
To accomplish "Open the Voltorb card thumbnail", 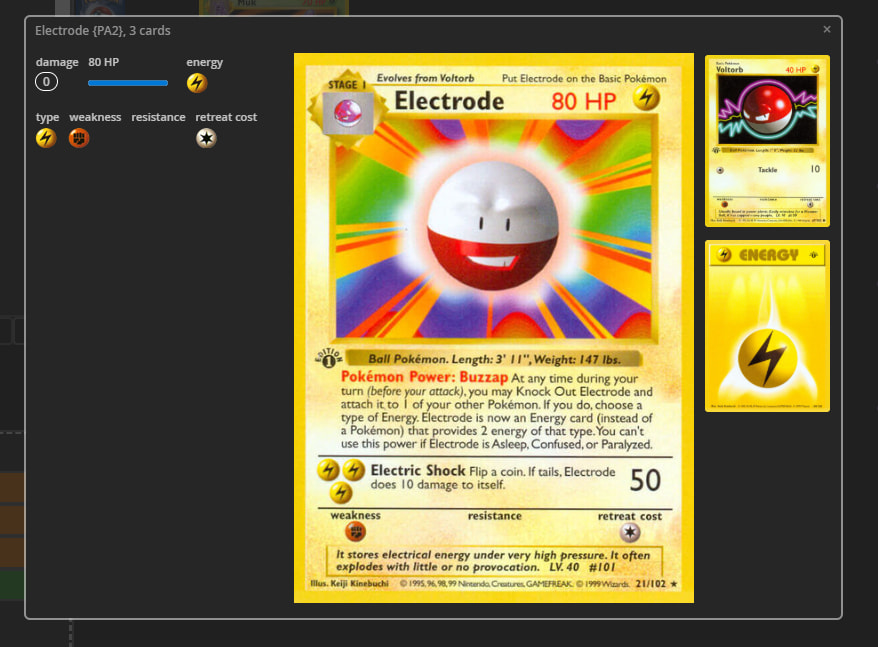I will [x=767, y=141].
